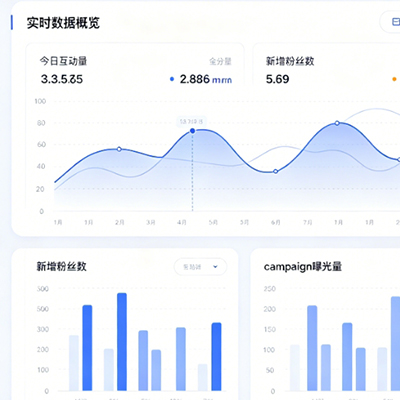Select the 新增粉丝数 summary card title
Viewport: 400px width, 400px height.
(290, 61)
